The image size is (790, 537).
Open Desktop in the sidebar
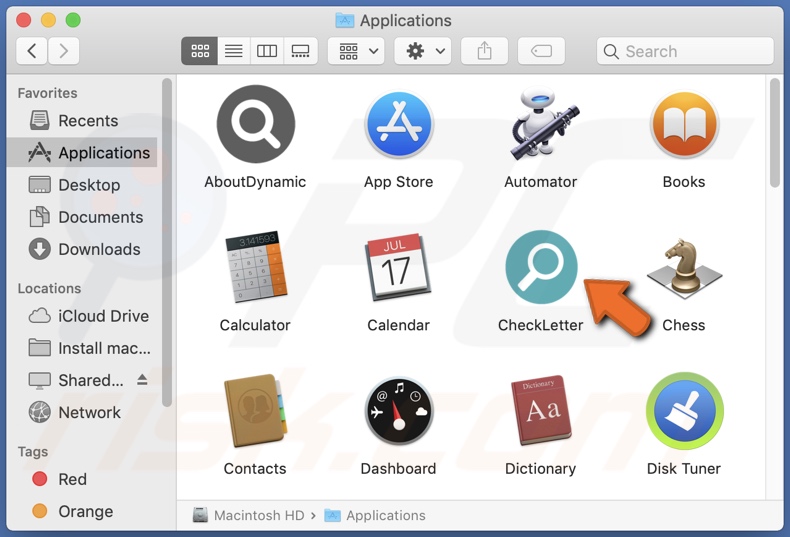click(x=82, y=185)
